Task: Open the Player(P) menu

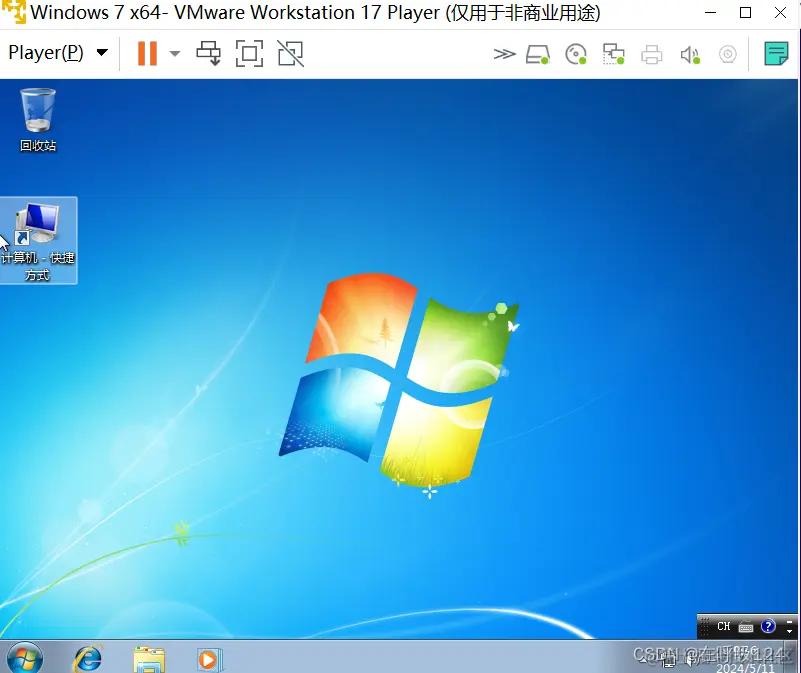Action: (58, 53)
